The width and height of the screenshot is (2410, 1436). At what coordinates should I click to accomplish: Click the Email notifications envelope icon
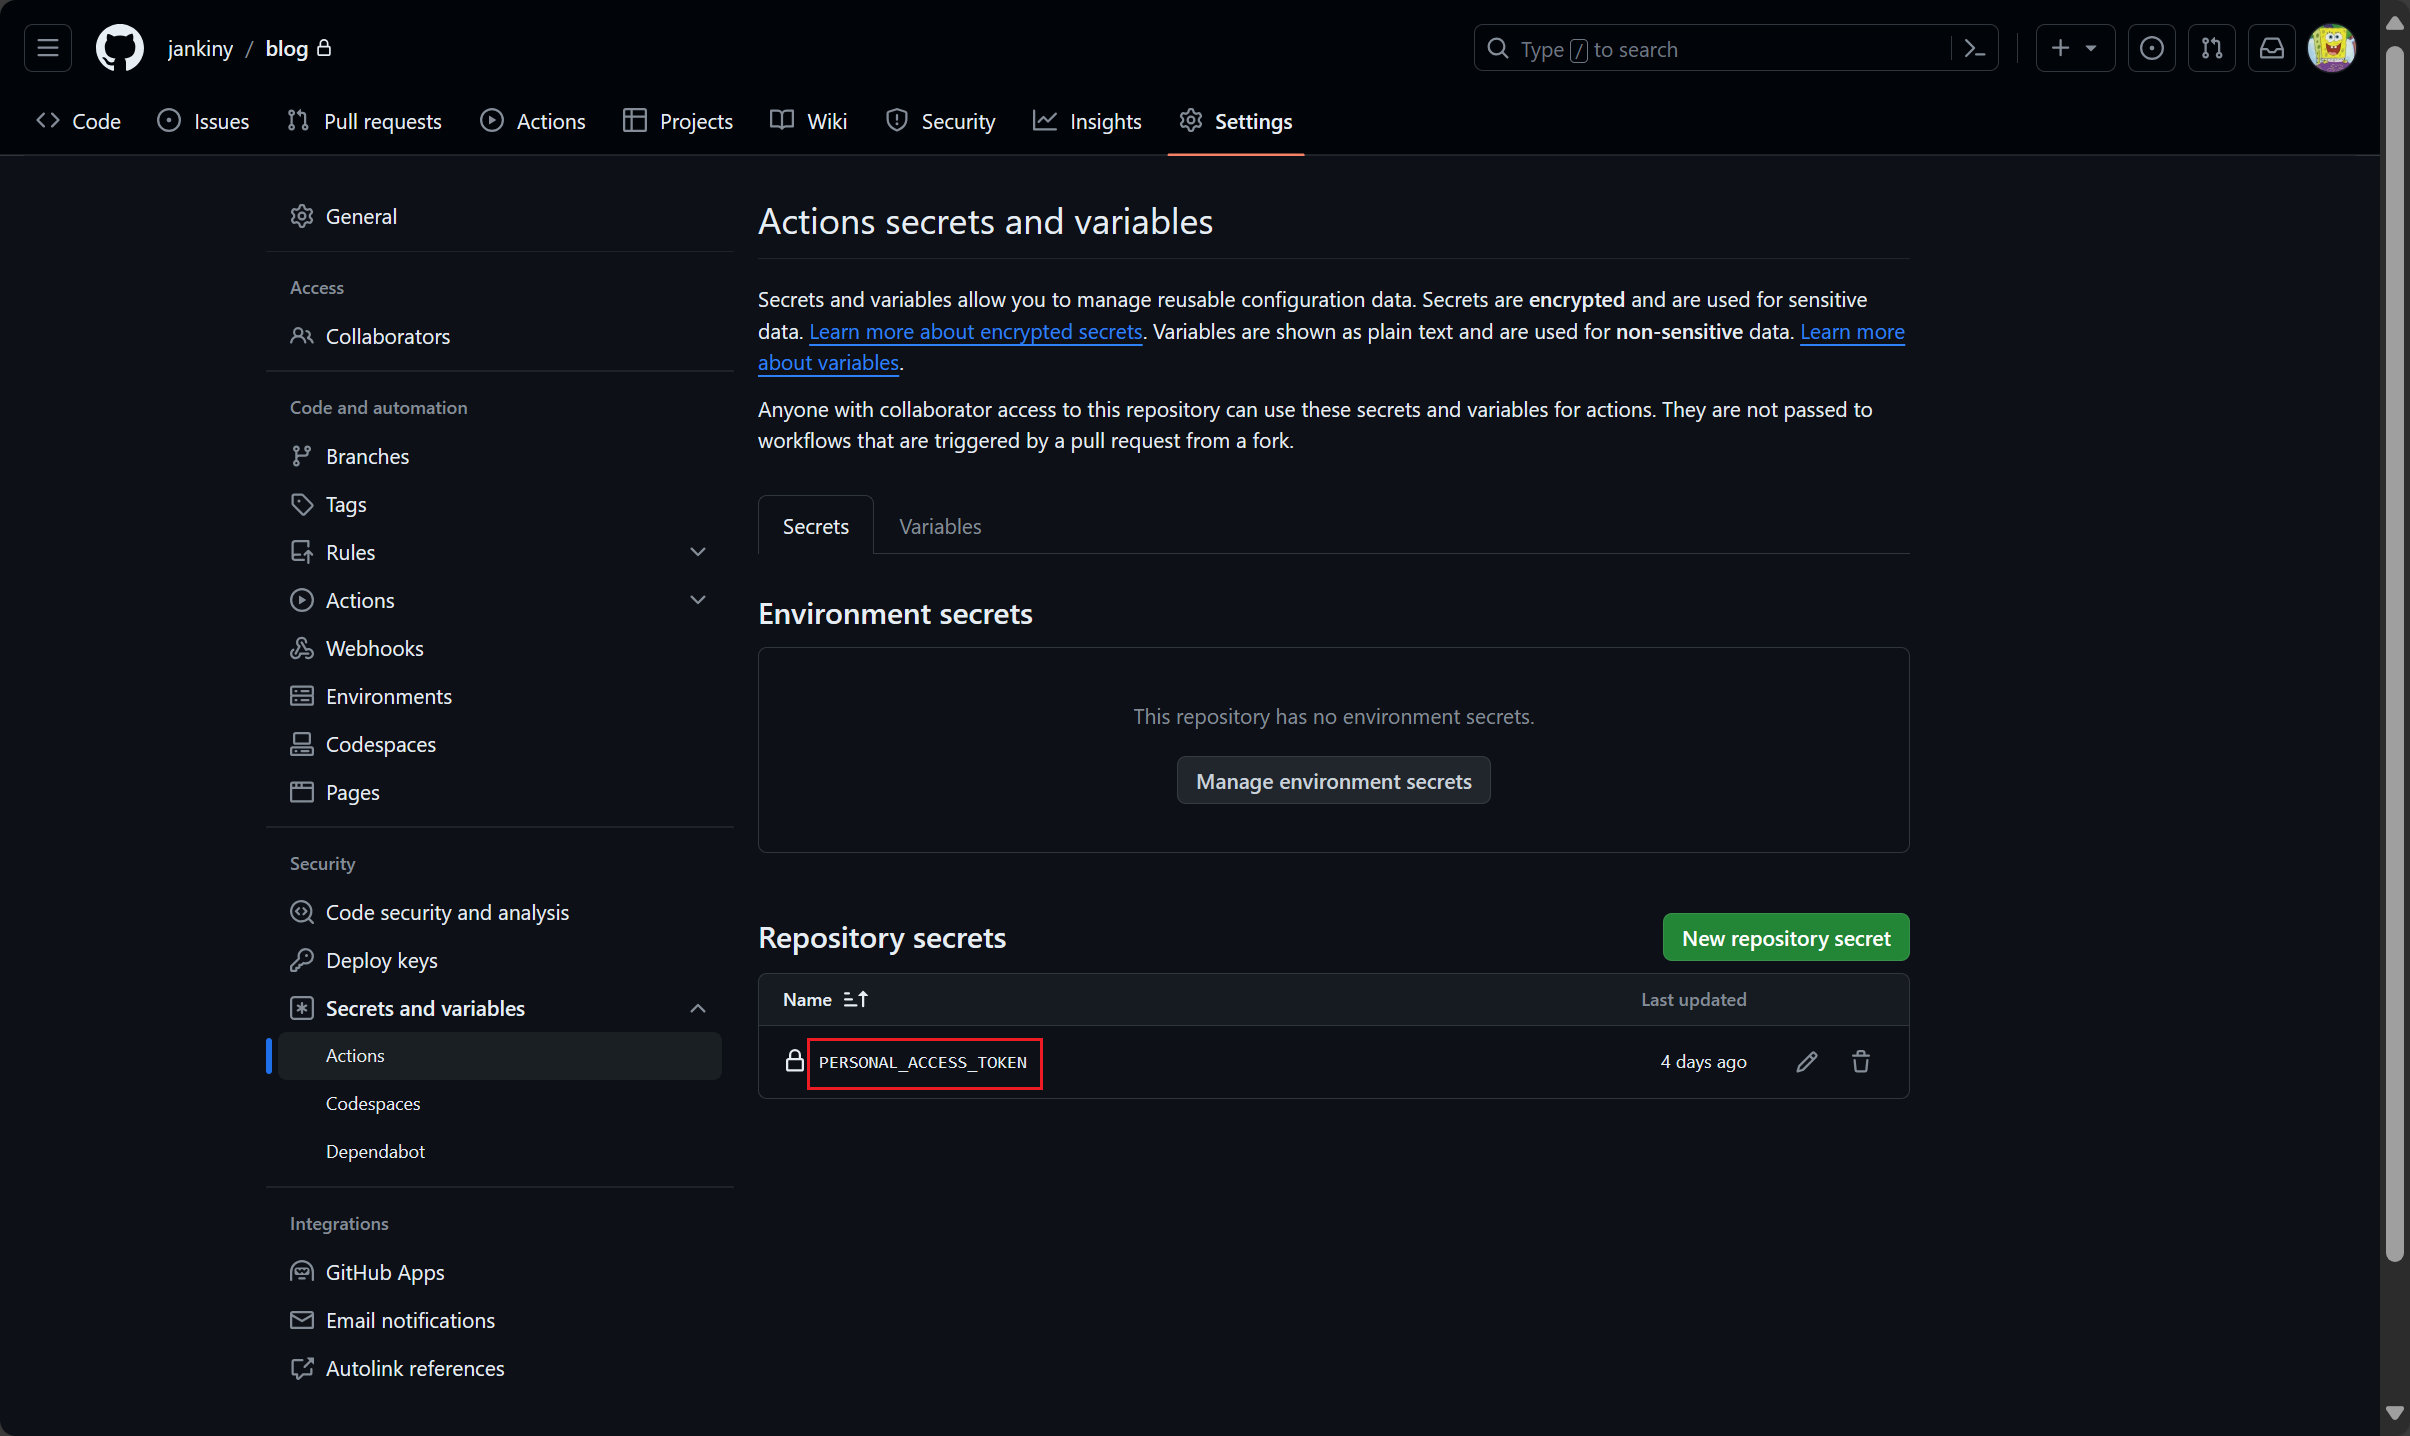(x=302, y=1320)
